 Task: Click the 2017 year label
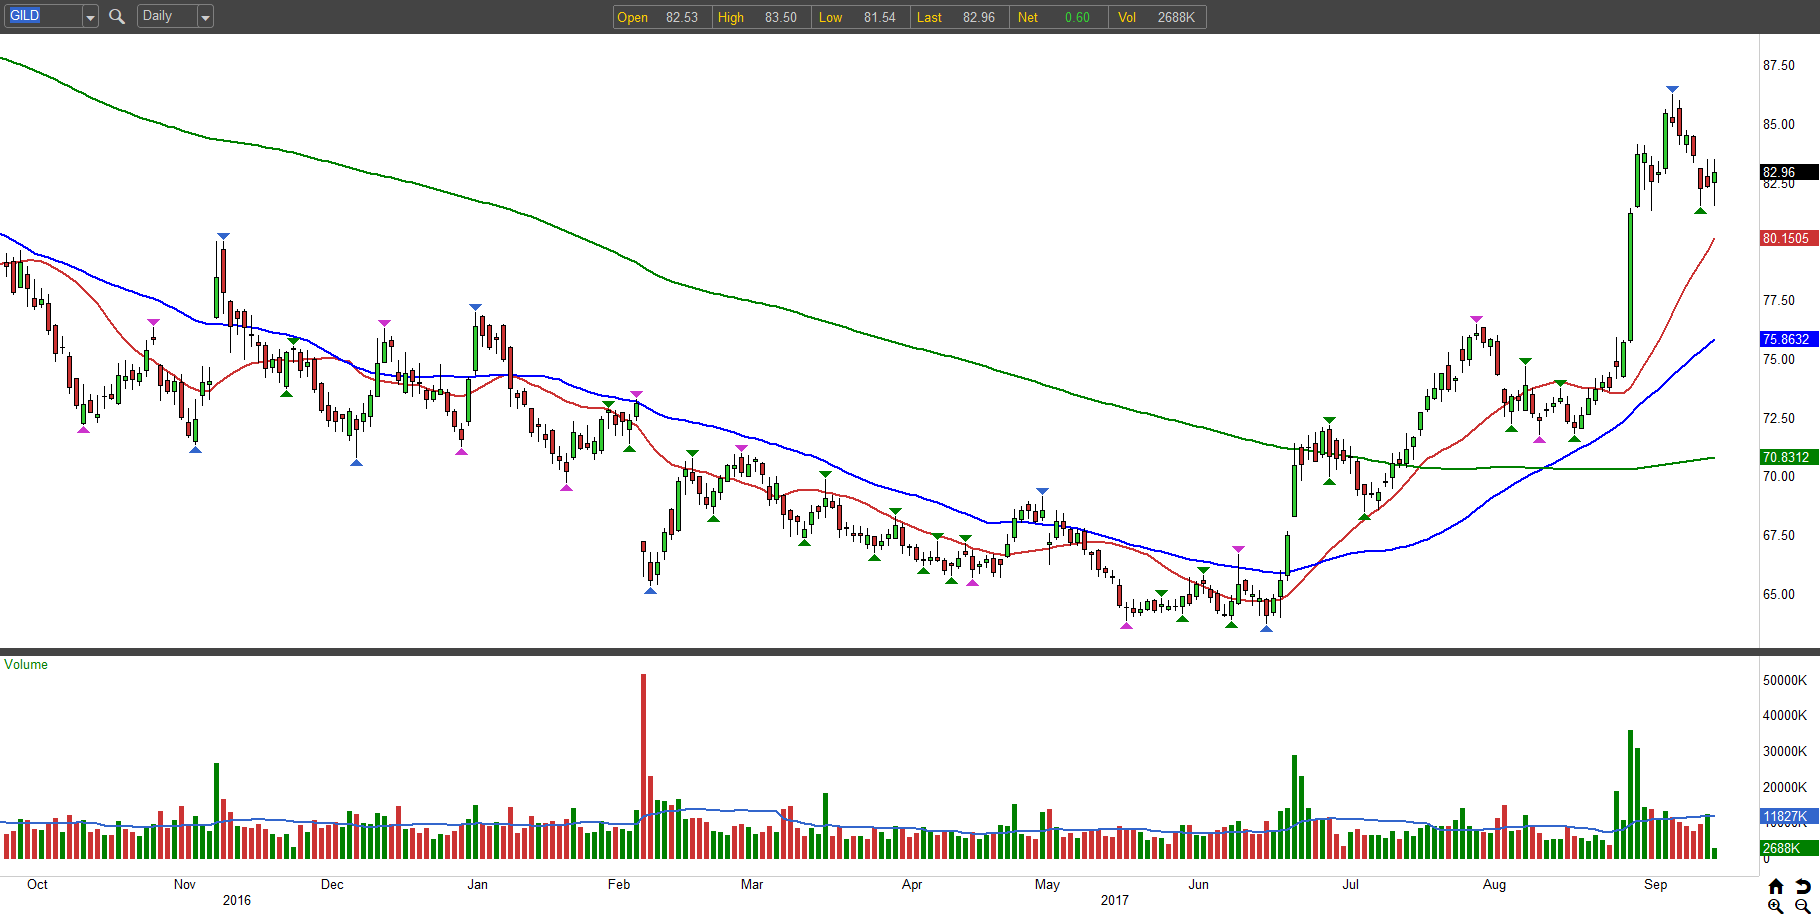[x=1115, y=900]
